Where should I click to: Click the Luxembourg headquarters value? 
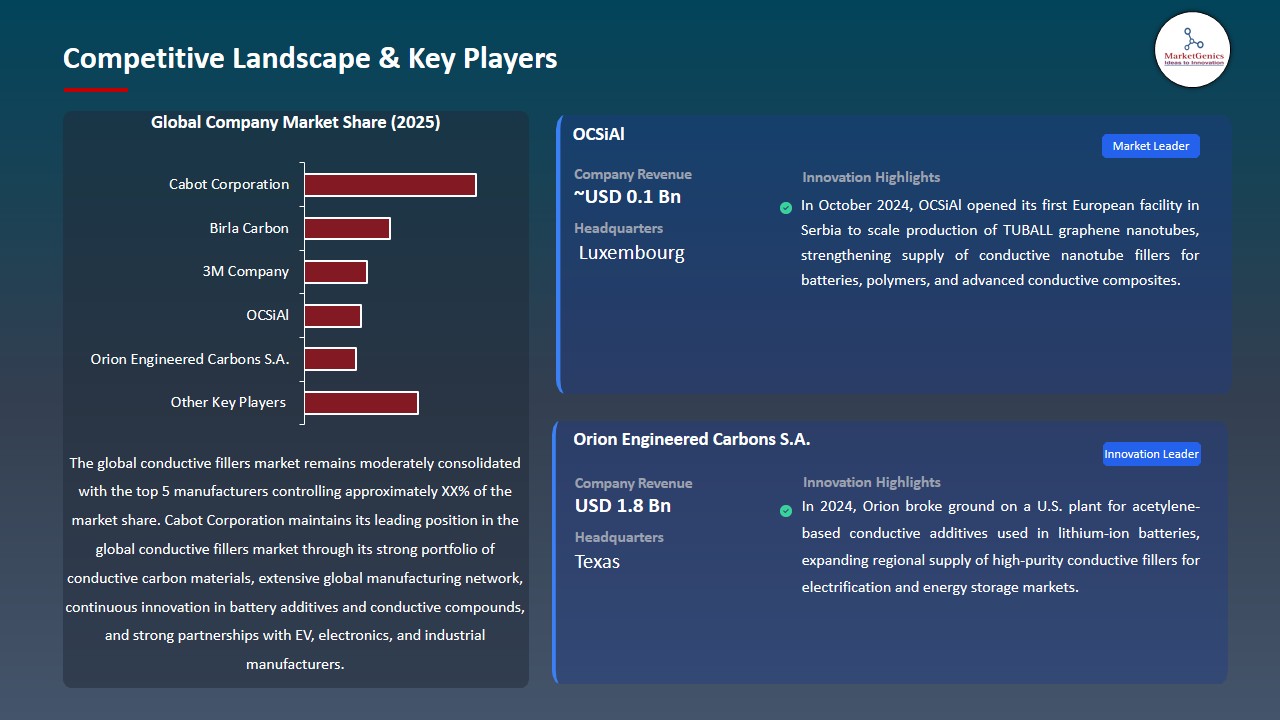632,253
